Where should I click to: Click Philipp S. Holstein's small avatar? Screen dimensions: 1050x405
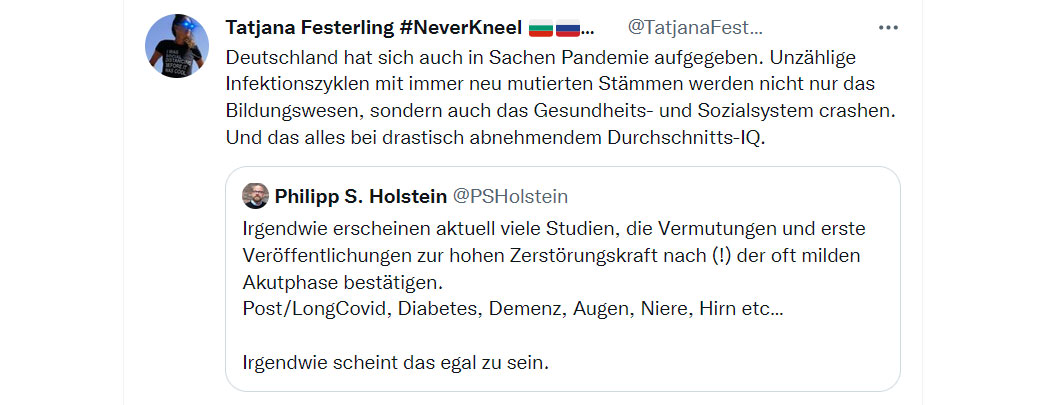255,196
